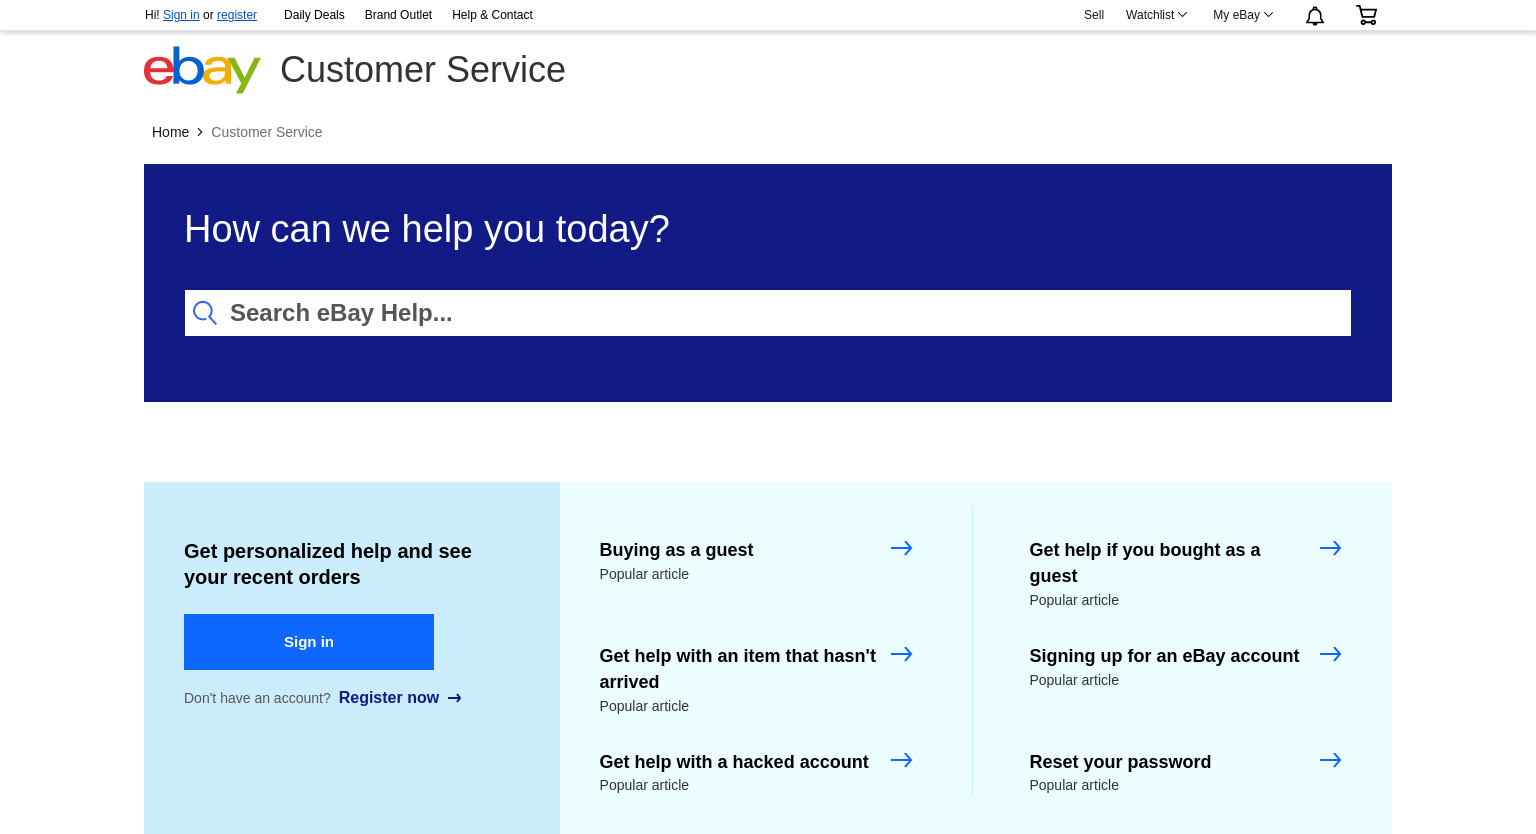
Task: Go to Home in the breadcrumb
Action: 170,132
